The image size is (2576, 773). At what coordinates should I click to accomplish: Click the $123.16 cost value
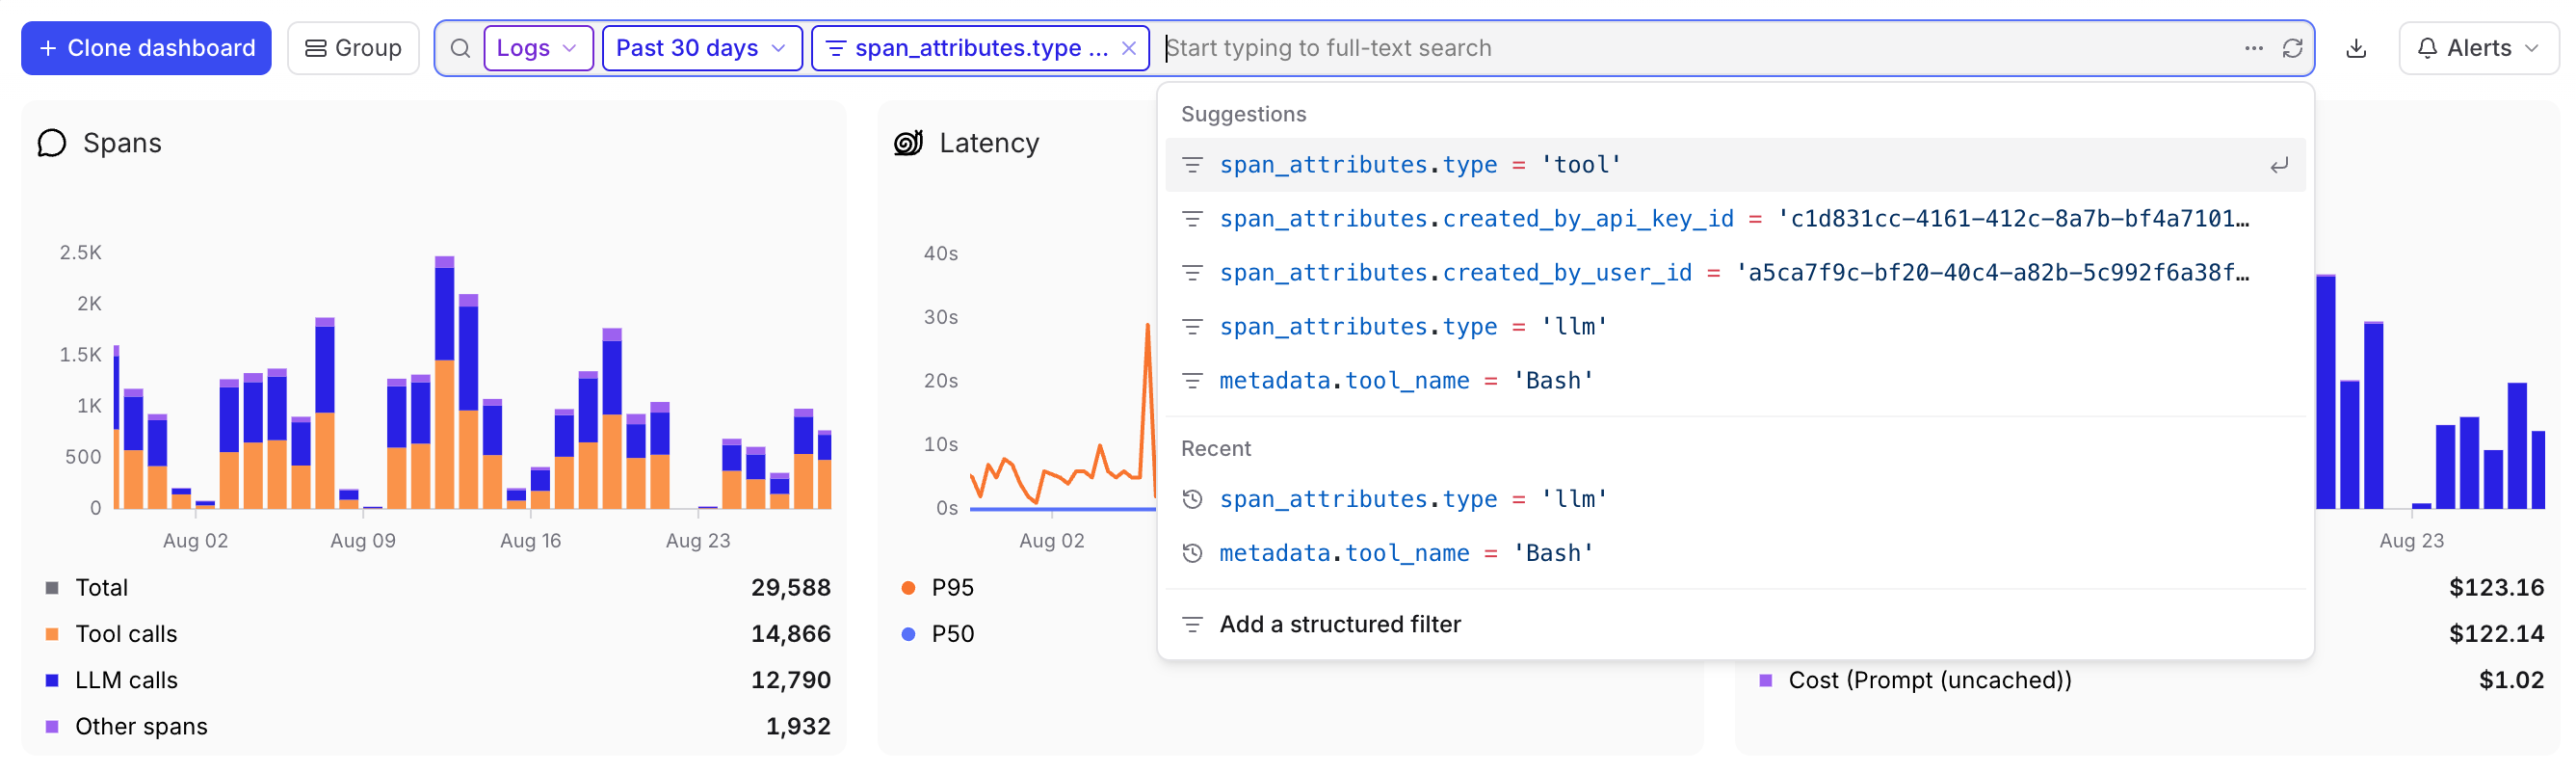2496,588
